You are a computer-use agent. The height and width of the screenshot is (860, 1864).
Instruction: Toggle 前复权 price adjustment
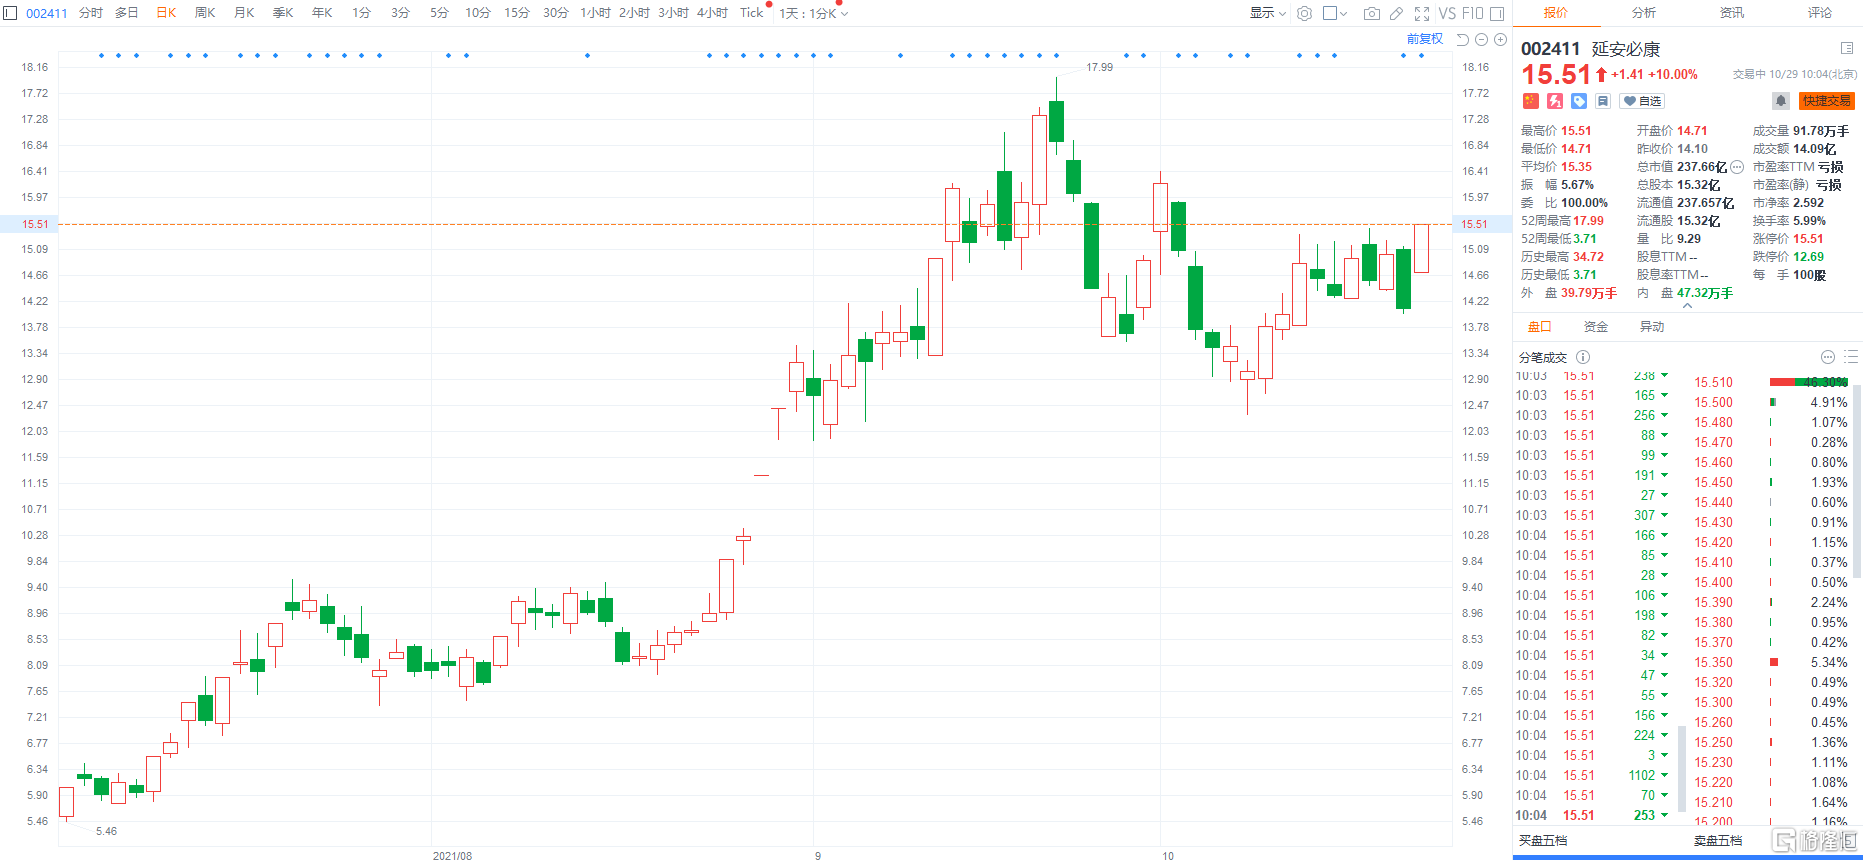1425,39
